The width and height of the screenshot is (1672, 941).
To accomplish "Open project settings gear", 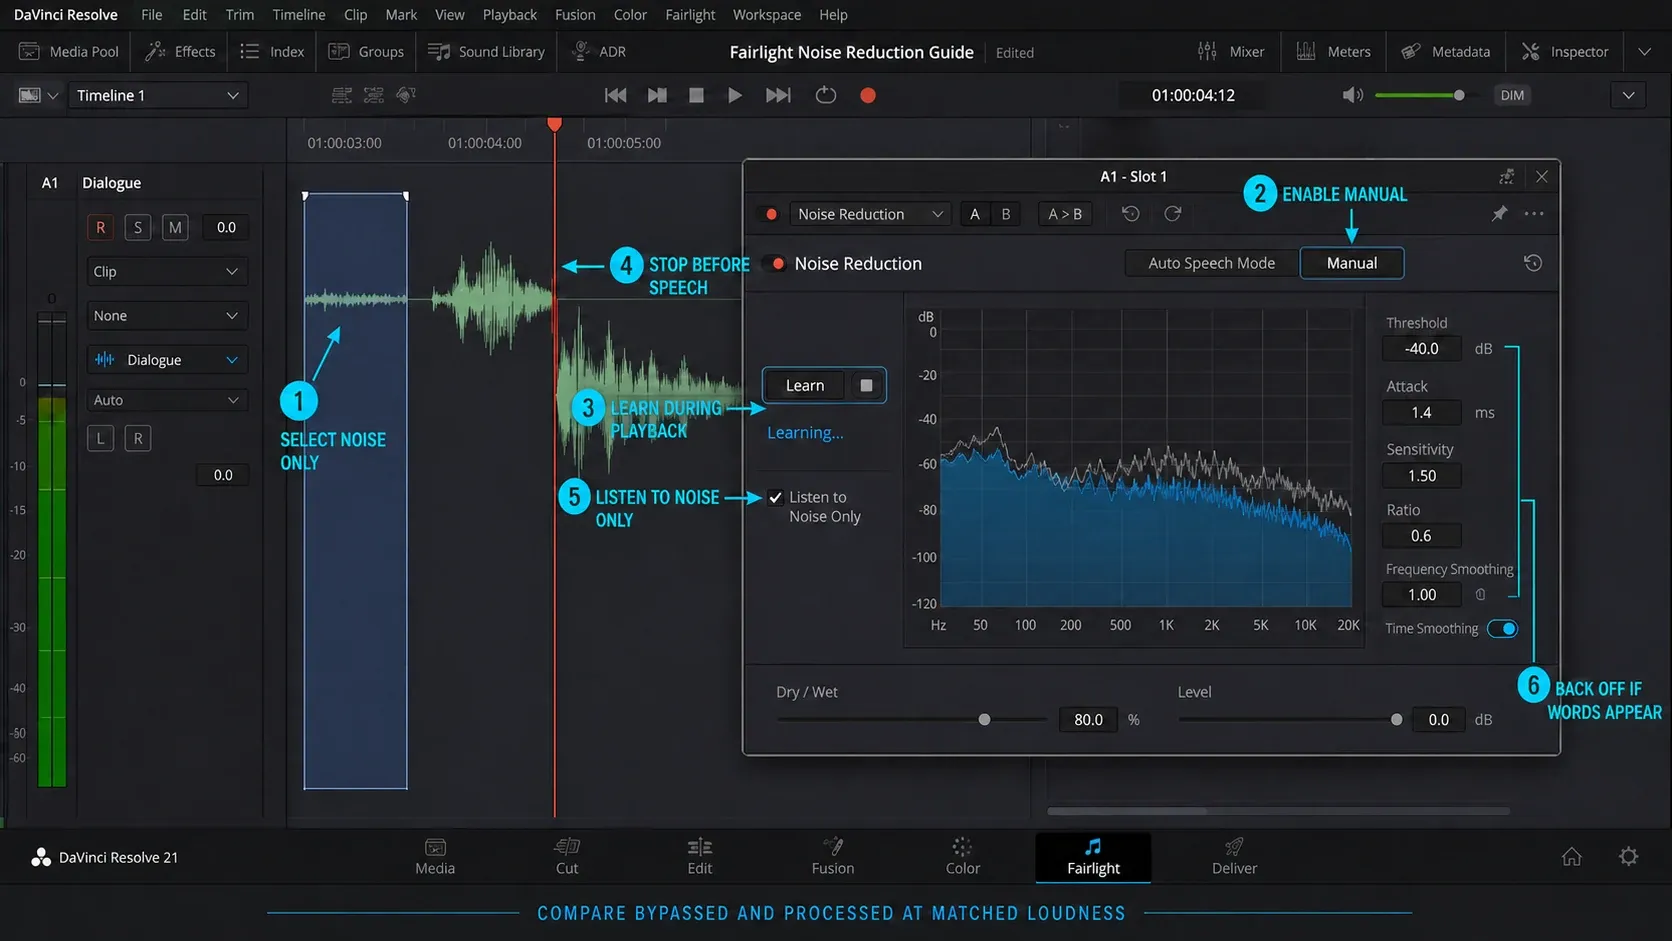I will point(1629,857).
